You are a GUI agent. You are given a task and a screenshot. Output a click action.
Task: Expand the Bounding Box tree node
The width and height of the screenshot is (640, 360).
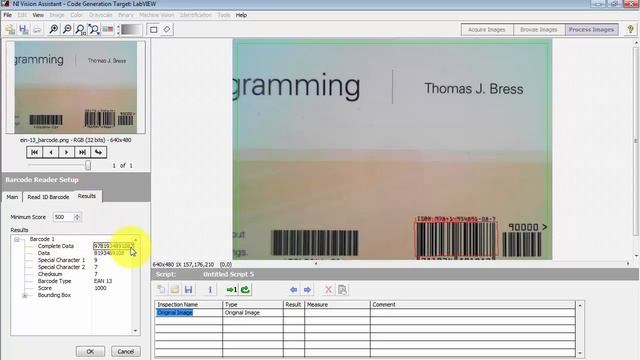[25, 295]
